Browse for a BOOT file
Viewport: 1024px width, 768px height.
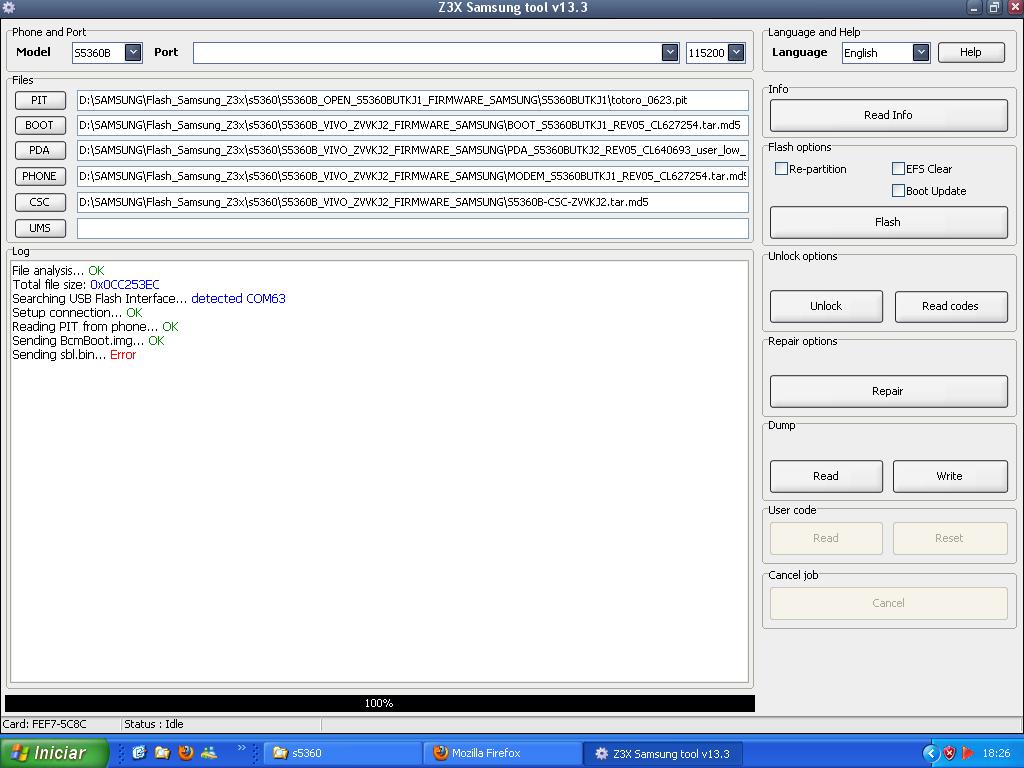pos(40,125)
